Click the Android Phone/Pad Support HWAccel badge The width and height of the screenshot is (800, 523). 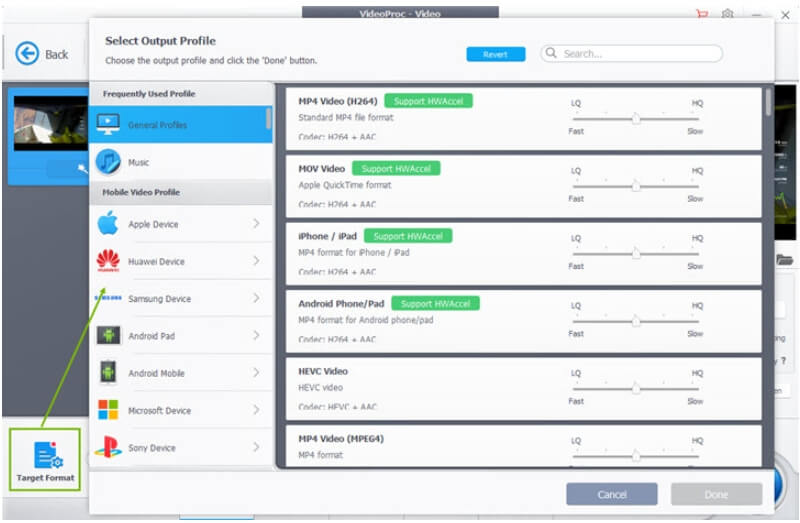(435, 304)
